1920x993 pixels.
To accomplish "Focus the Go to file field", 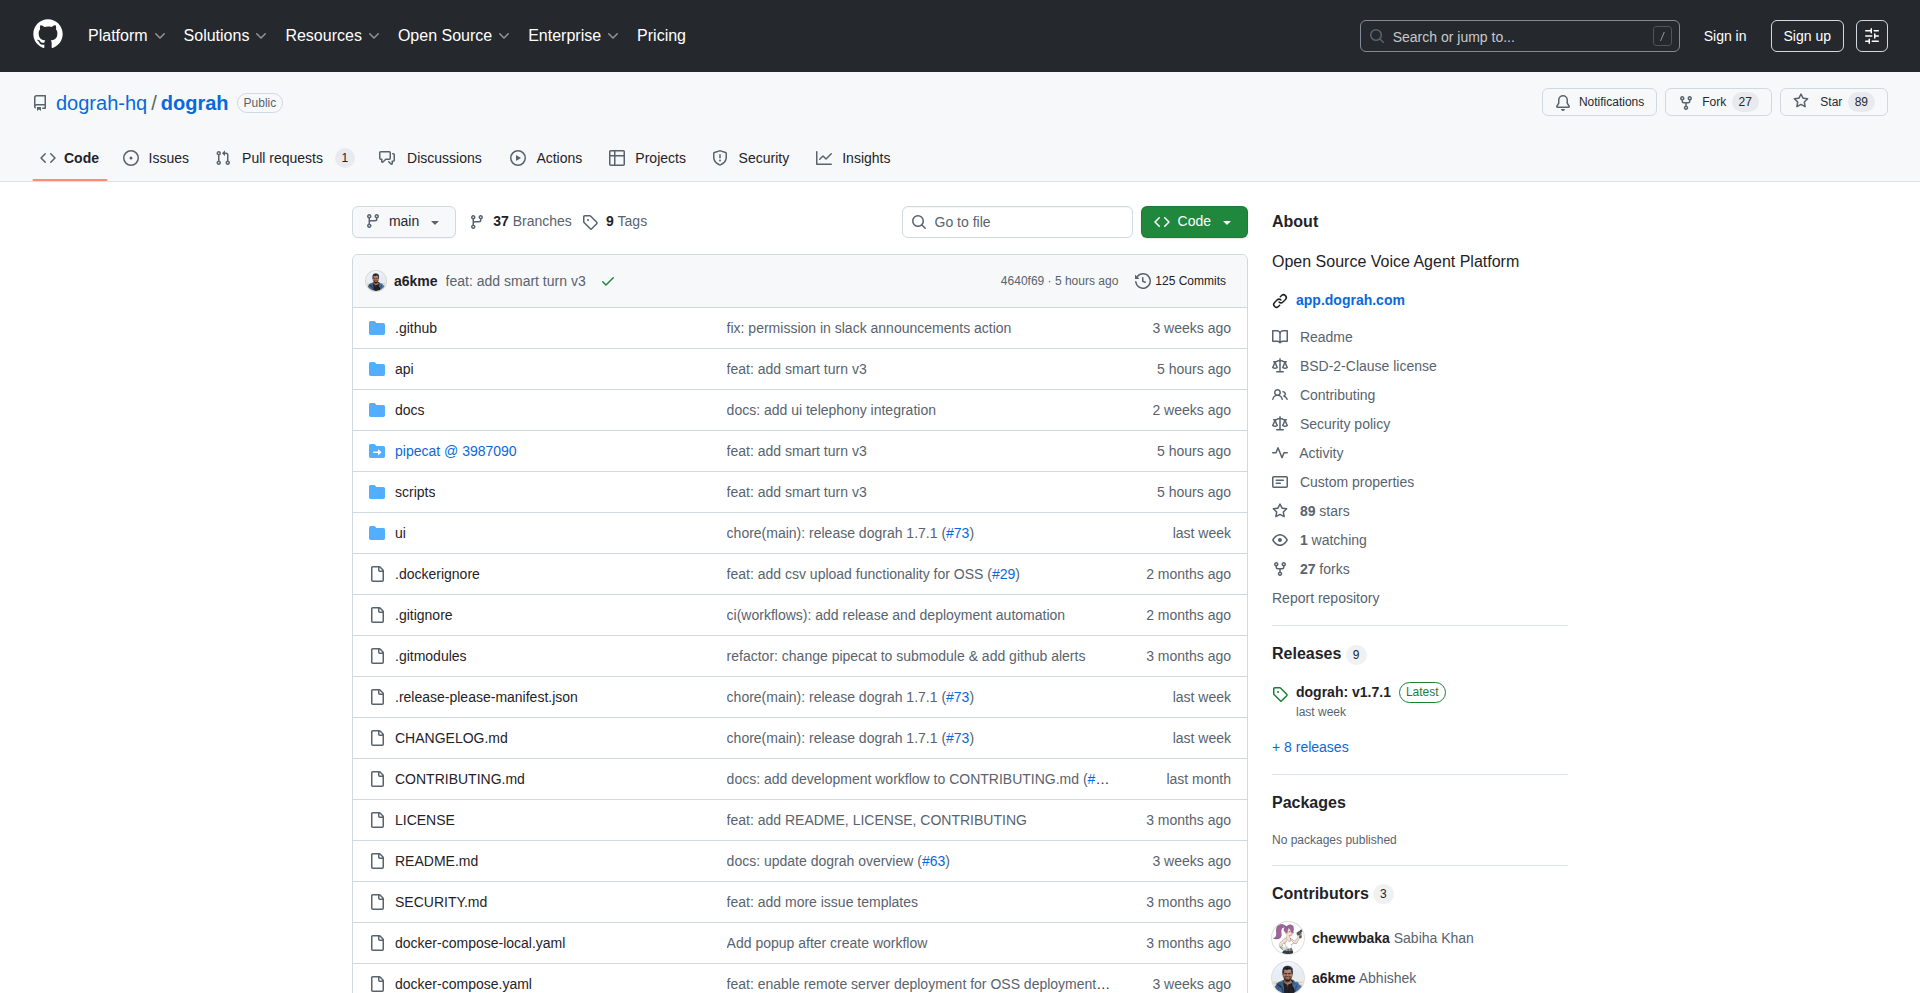I will pyautogui.click(x=1017, y=222).
